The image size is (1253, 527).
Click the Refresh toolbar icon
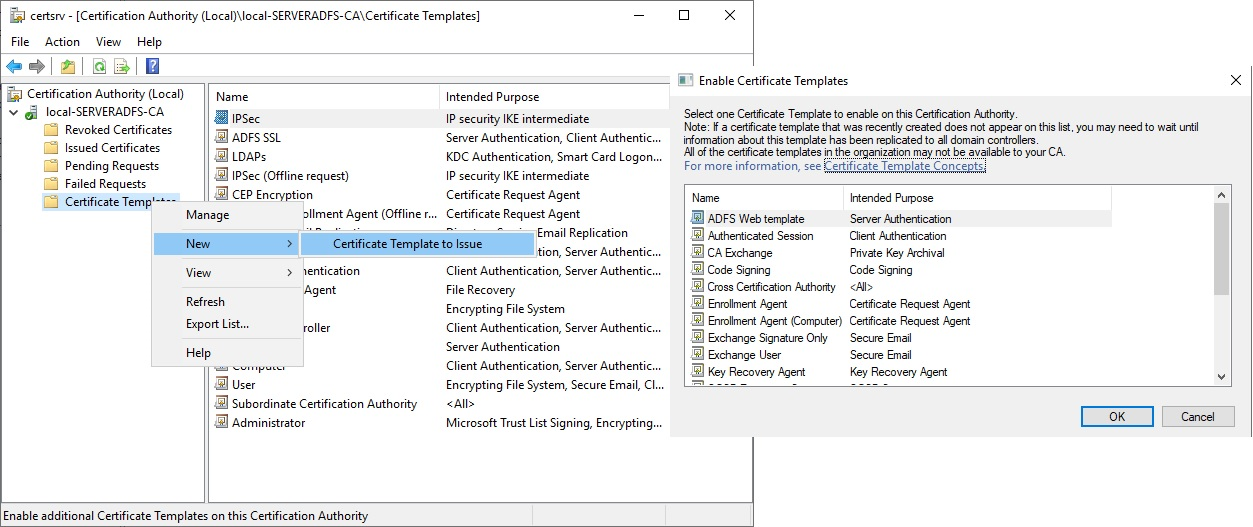[99, 67]
